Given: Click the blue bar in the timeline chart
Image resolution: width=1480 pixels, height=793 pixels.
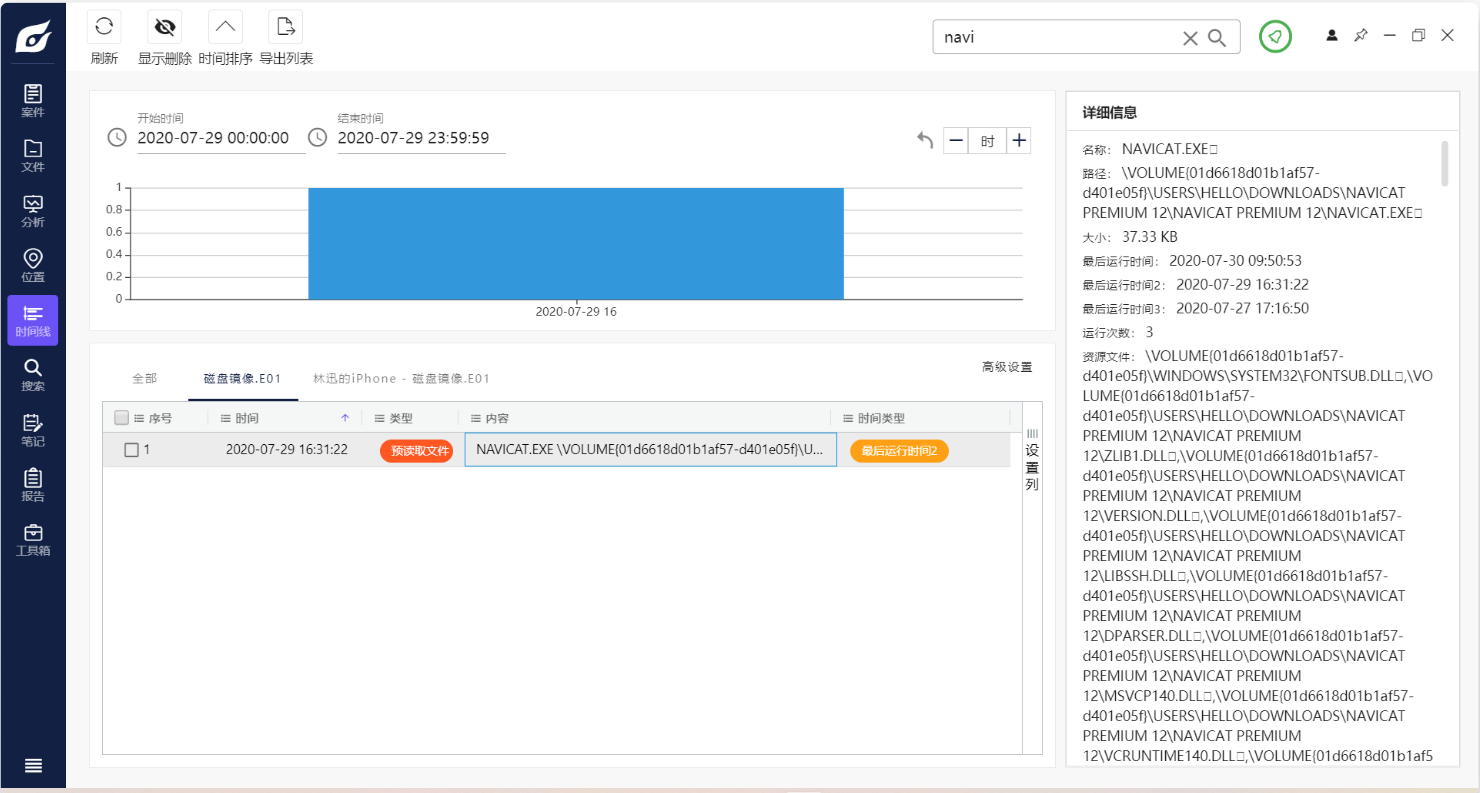Looking at the screenshot, I should click(x=576, y=243).
